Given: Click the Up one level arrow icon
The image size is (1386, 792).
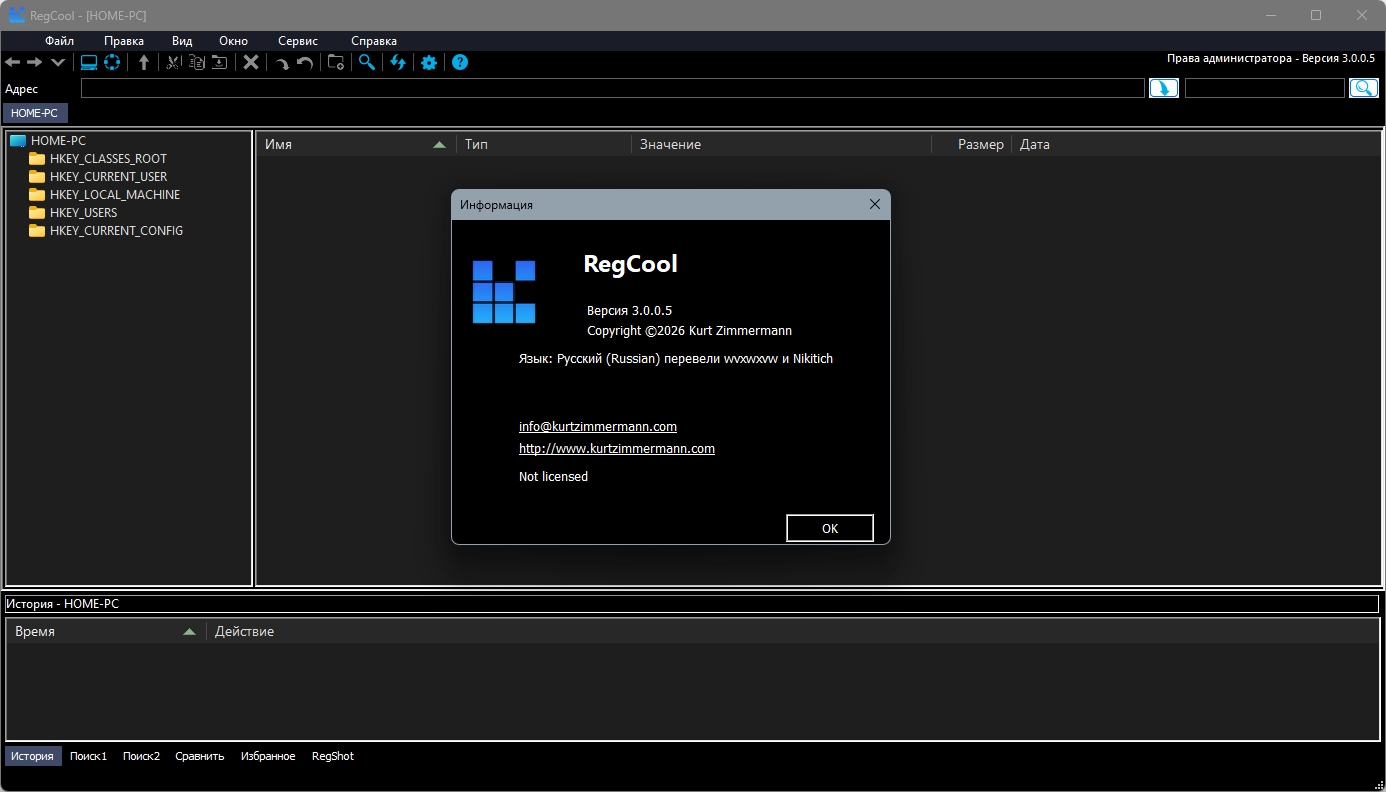Looking at the screenshot, I should click(144, 62).
